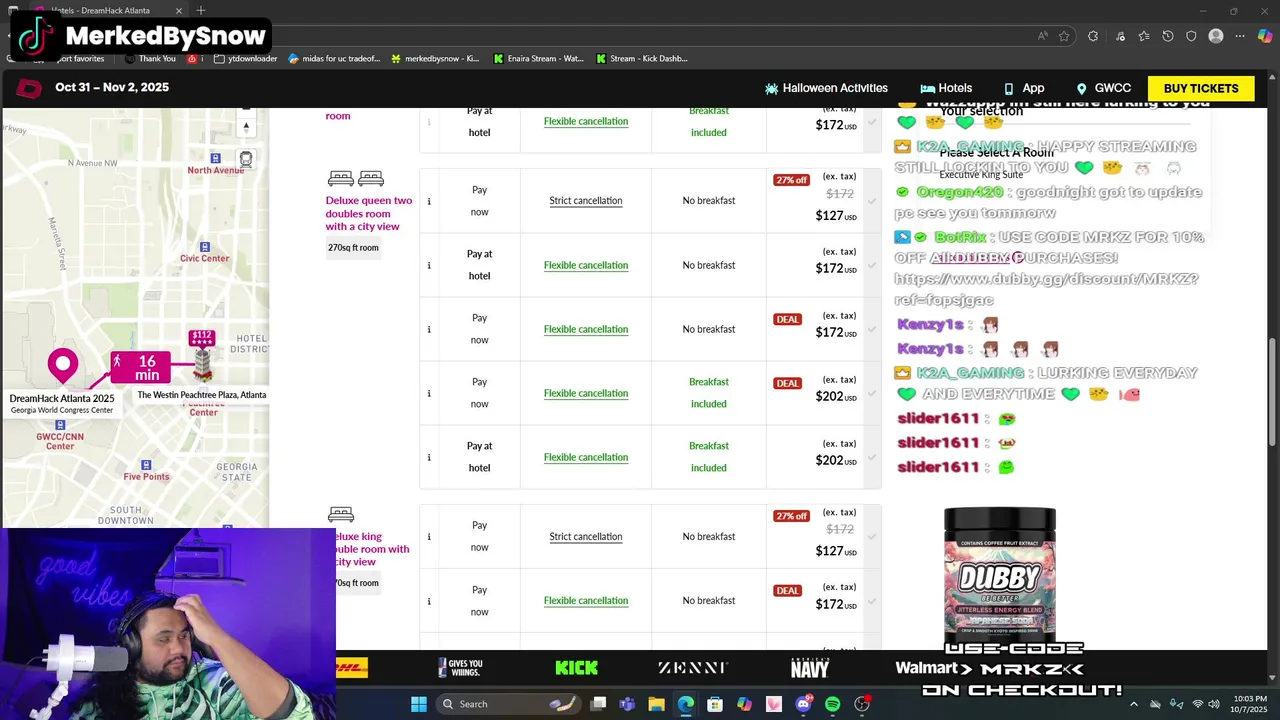Open info icon for queen Pay at hotel No breakfast row
1280x720 pixels.
coord(429,265)
